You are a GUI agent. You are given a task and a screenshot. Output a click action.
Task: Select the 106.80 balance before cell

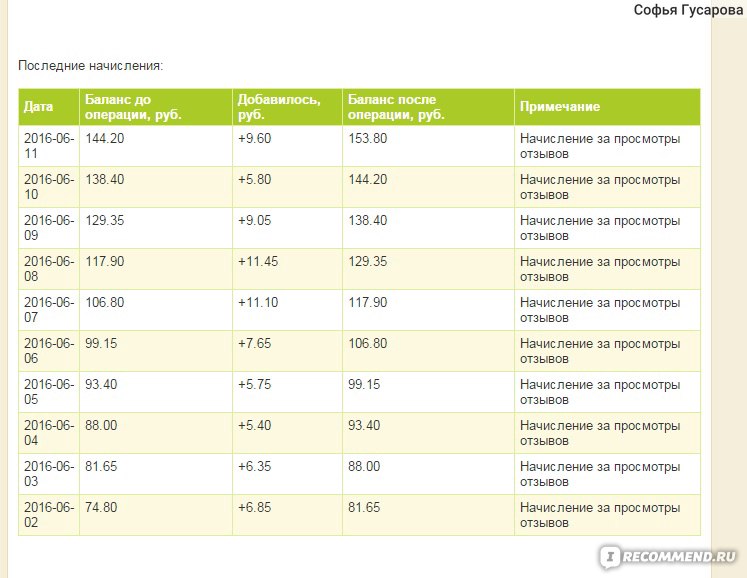pos(156,310)
